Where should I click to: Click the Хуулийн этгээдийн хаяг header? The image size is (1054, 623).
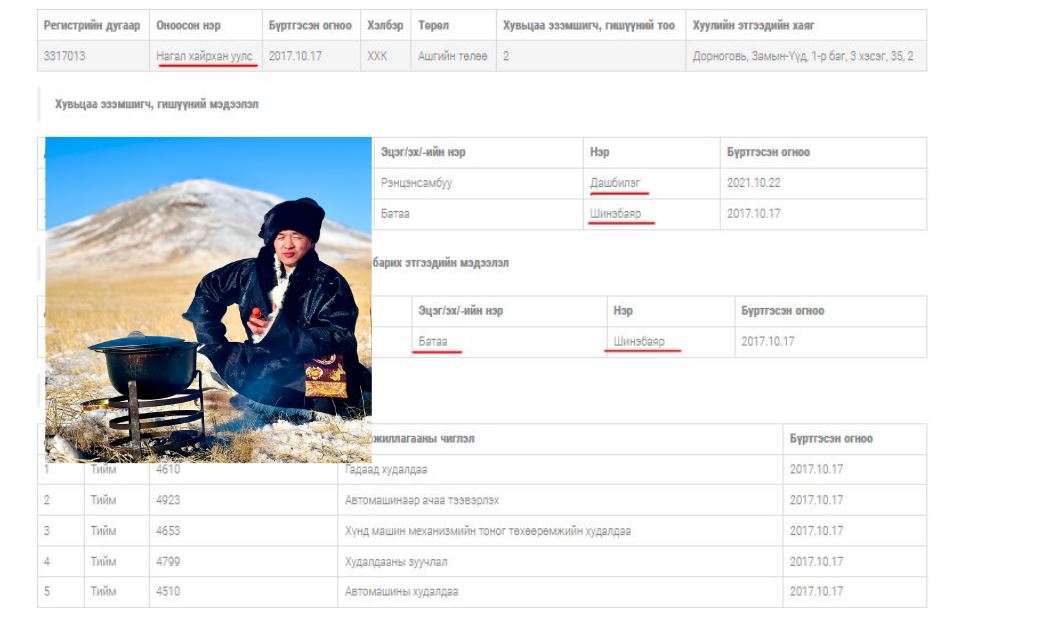click(753, 25)
